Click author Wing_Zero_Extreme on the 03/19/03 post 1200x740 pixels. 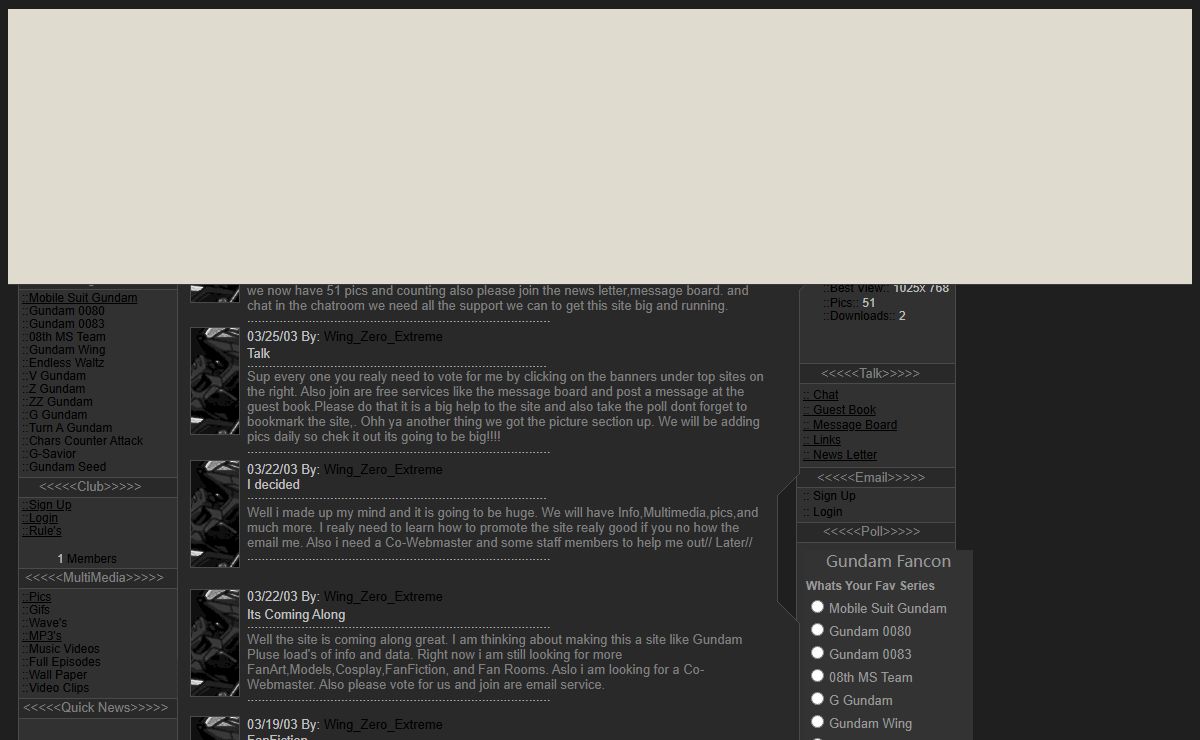point(383,725)
